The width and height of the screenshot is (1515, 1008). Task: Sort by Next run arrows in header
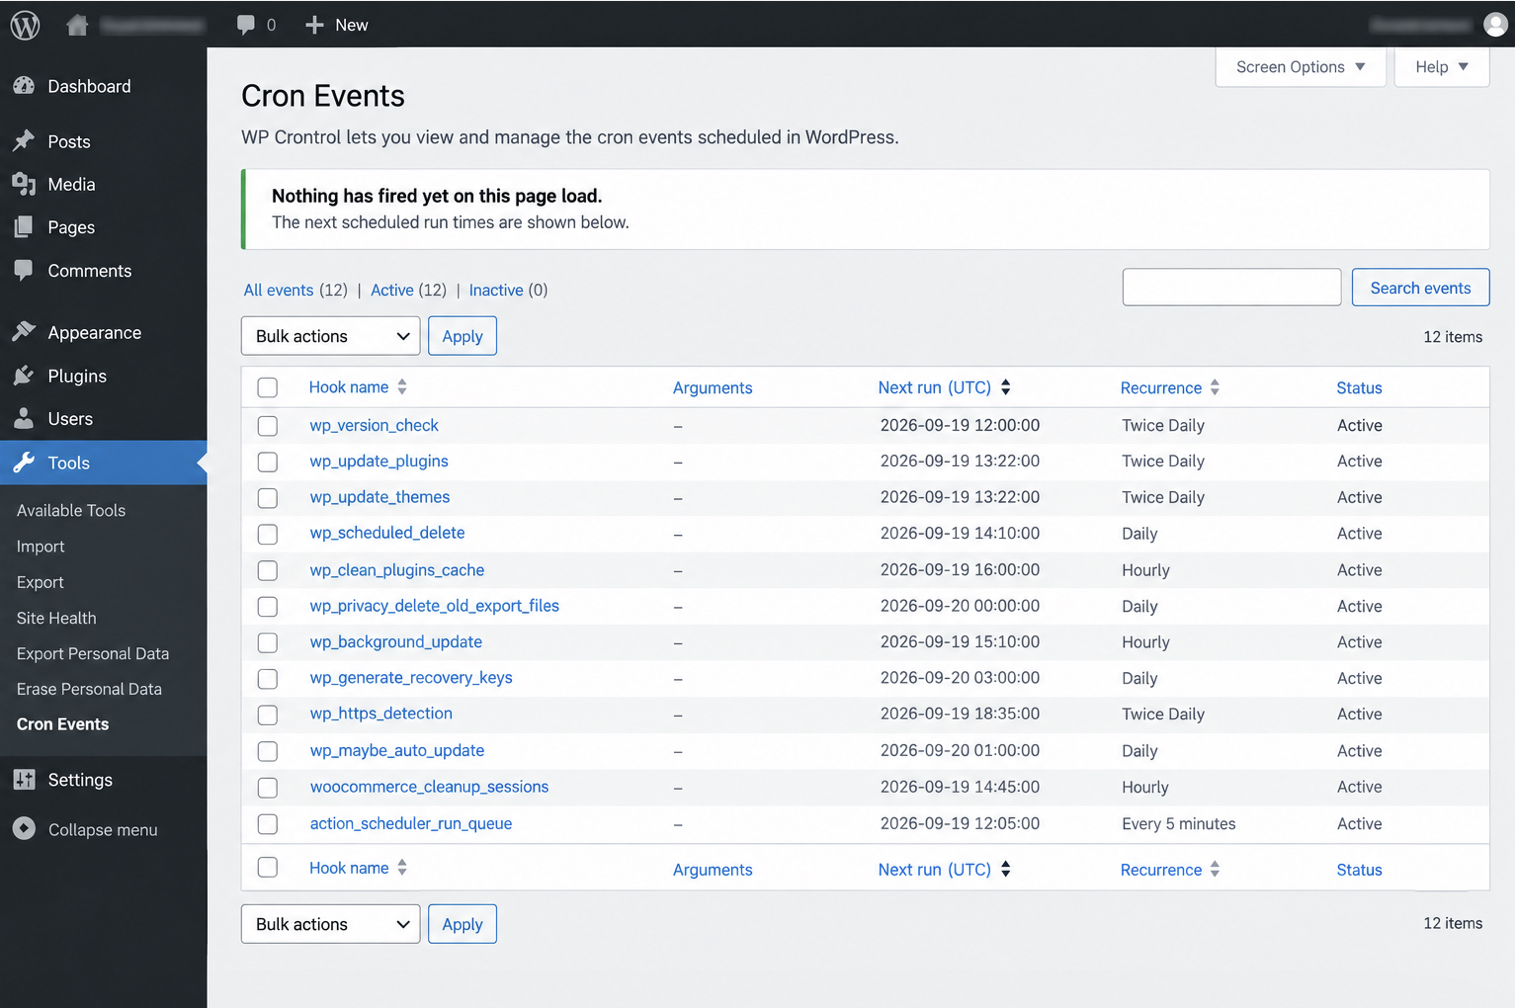click(1006, 387)
